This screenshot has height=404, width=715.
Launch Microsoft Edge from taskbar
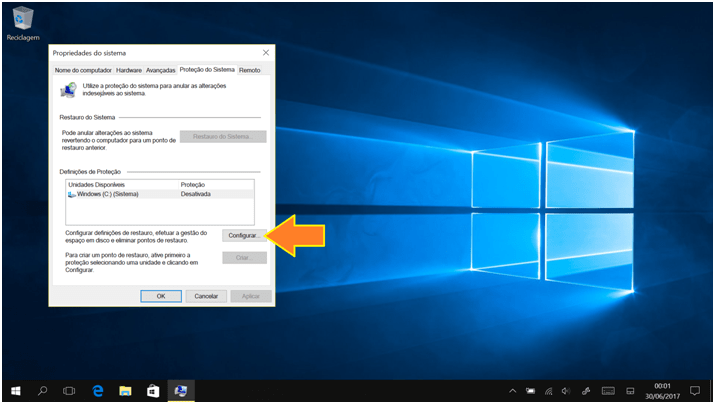tap(98, 390)
